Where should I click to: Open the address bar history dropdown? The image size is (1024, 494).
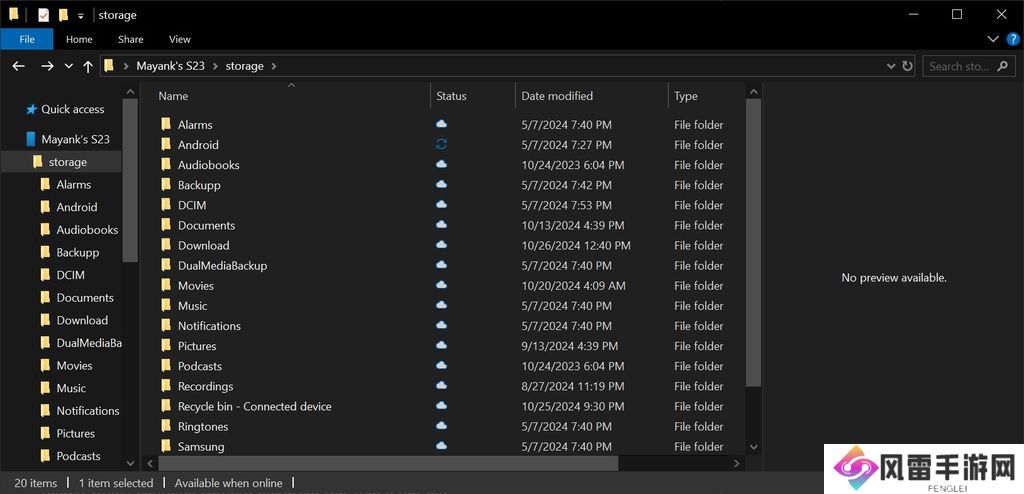891,66
